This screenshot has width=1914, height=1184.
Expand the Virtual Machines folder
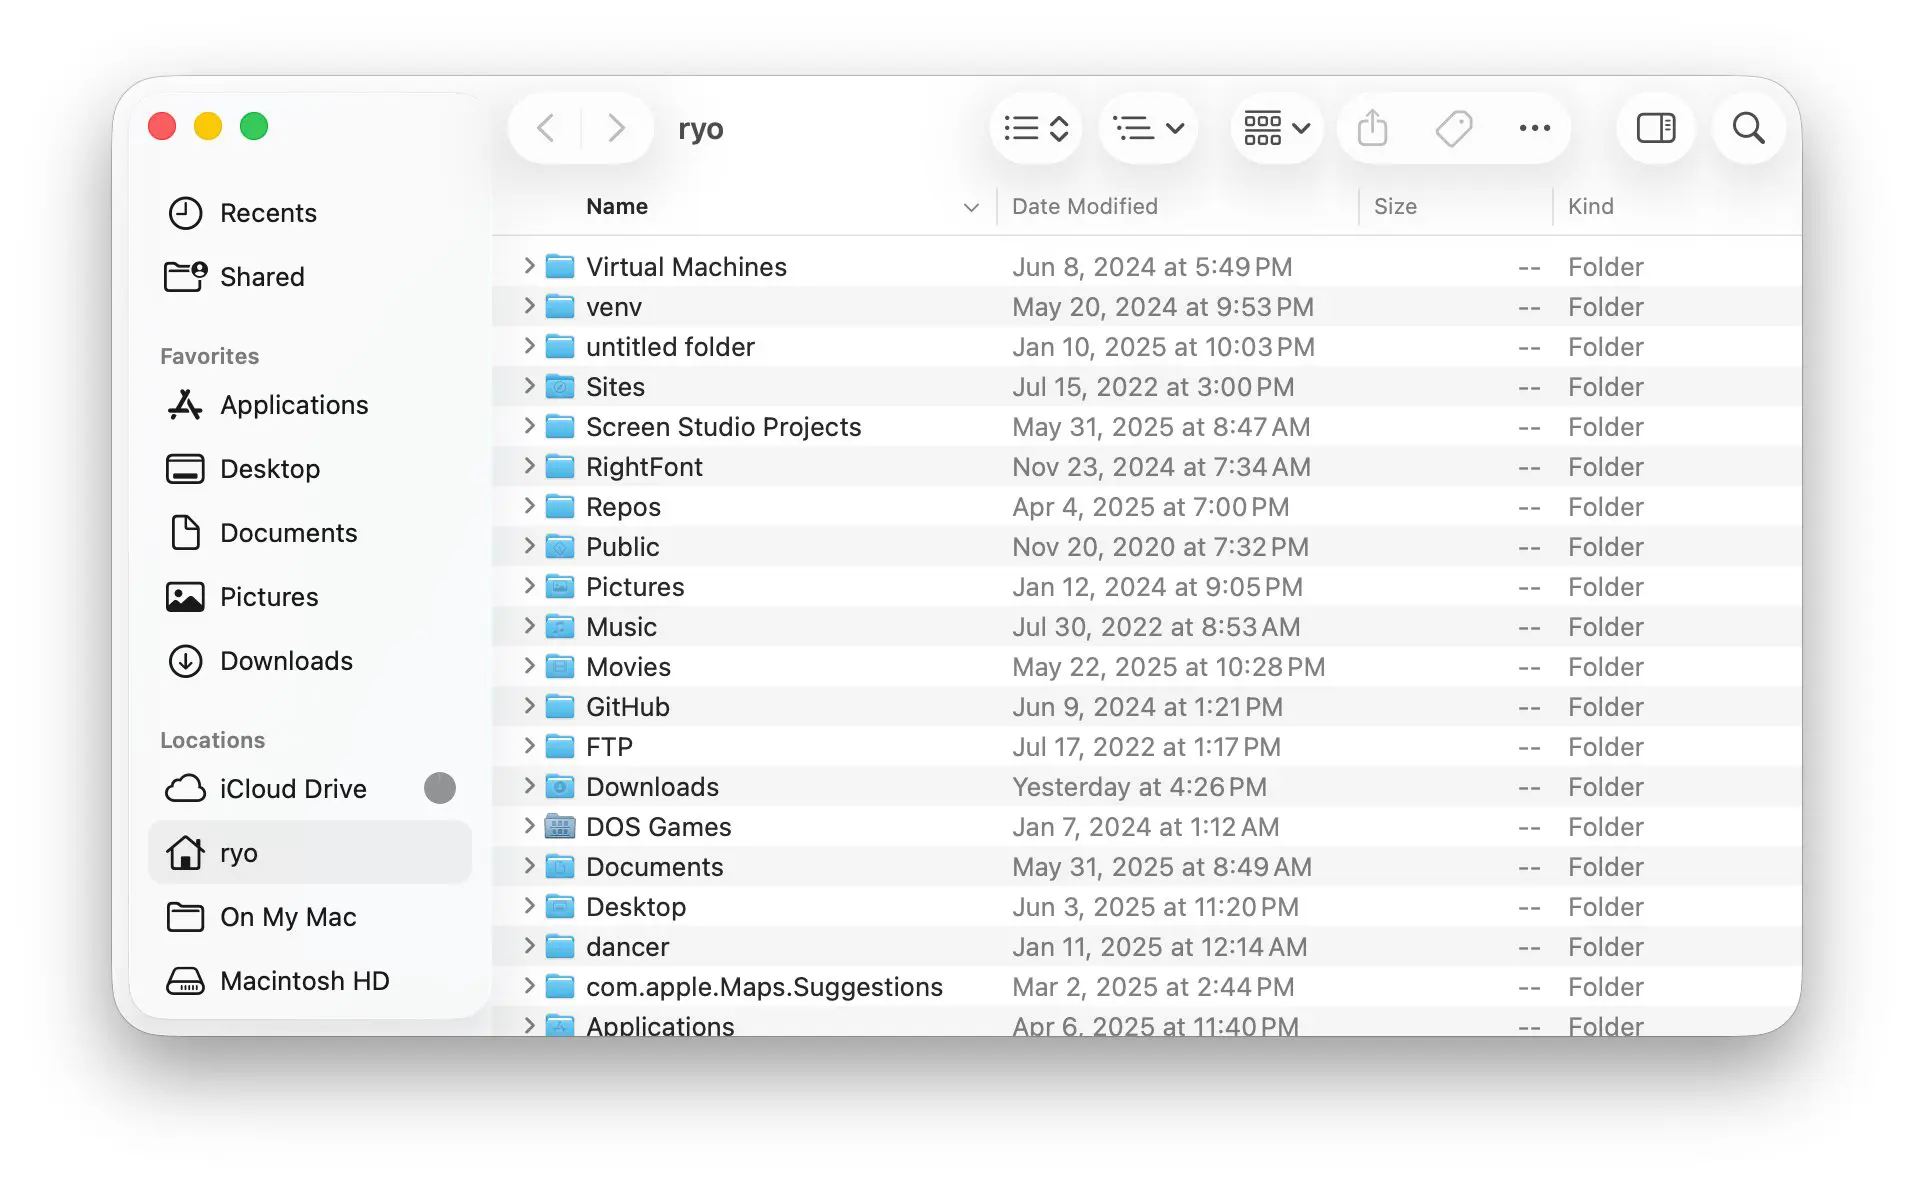coord(529,266)
